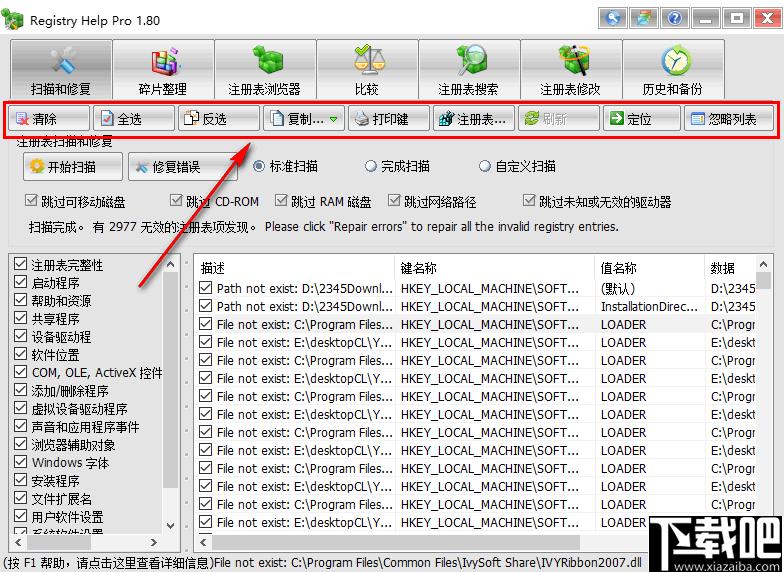Uncheck 浏览器辅助对象 category
This screenshot has width=784, height=572.
click(20, 444)
